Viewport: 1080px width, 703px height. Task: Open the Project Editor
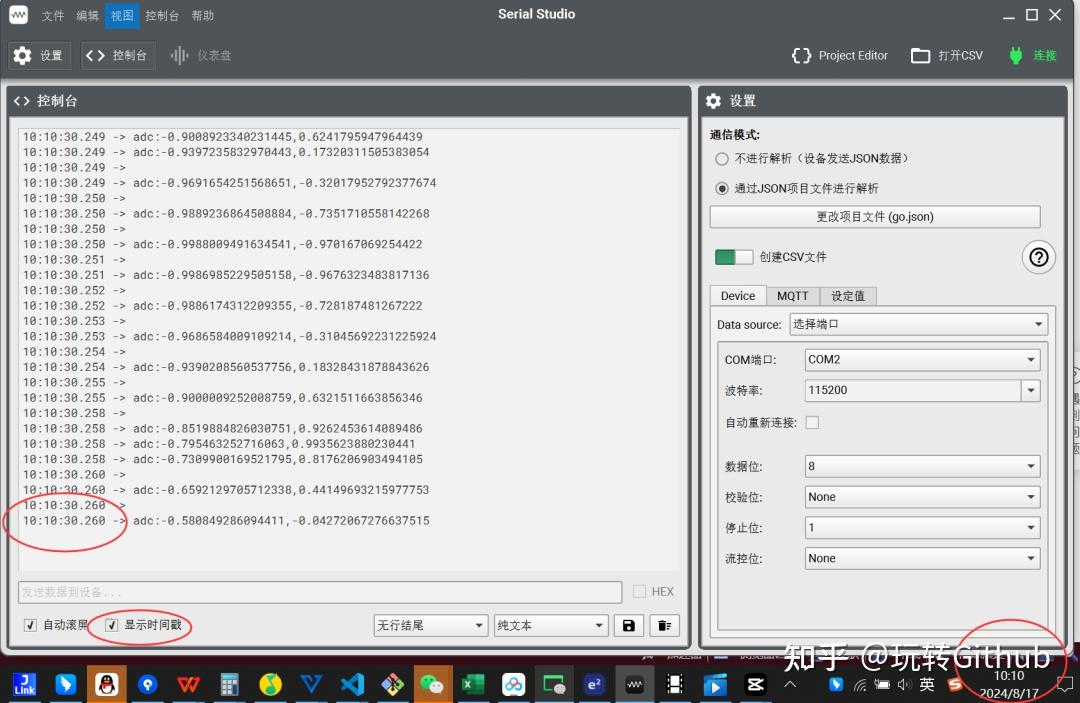coord(839,55)
